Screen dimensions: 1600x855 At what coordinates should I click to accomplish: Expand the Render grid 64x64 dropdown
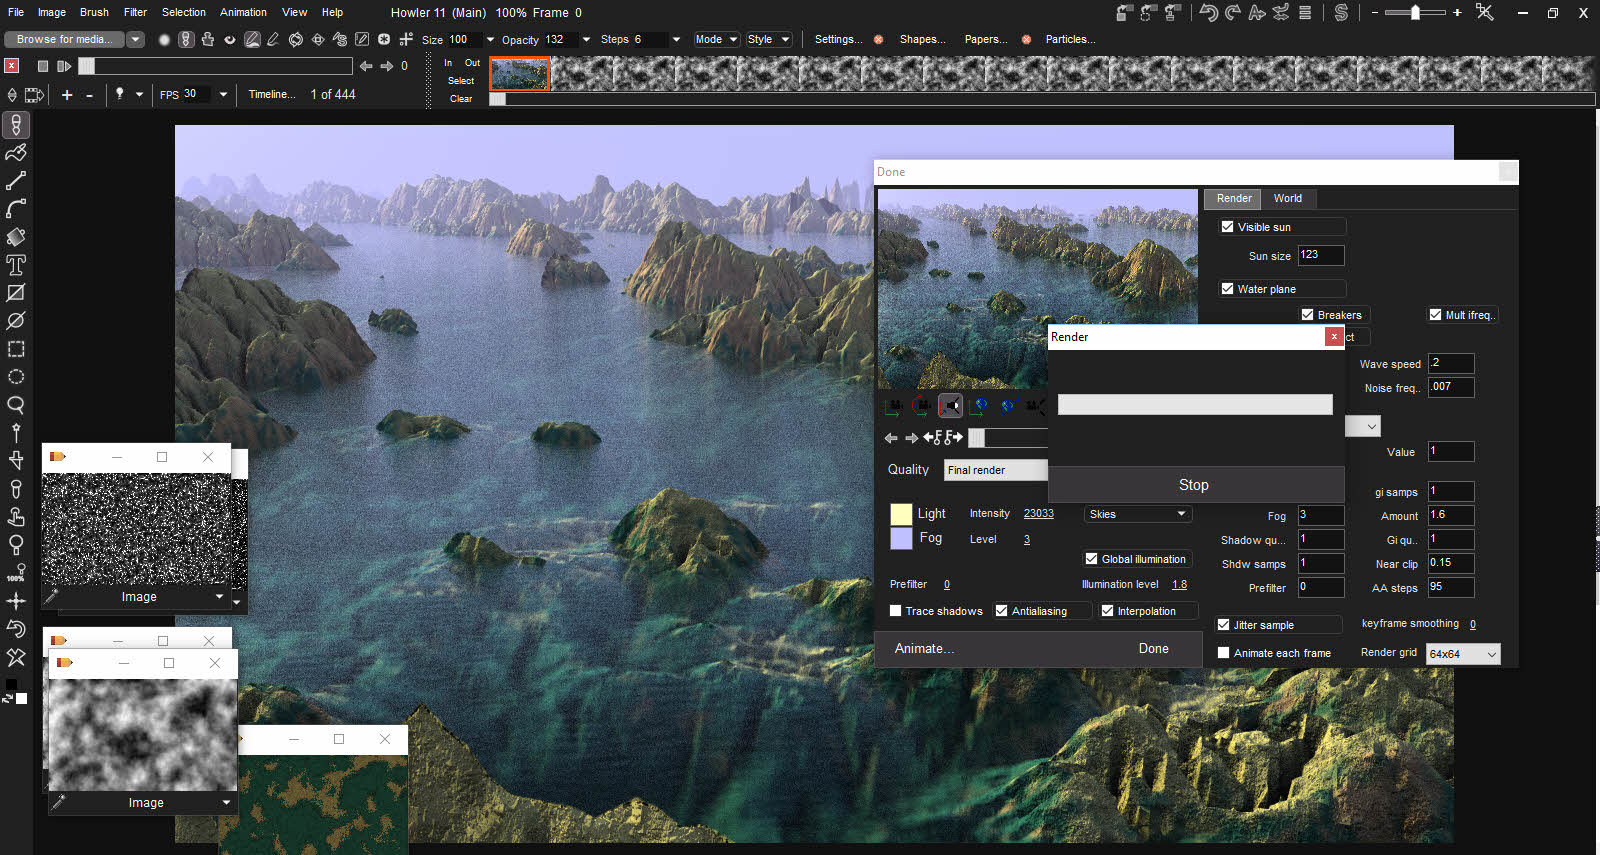pos(1463,654)
